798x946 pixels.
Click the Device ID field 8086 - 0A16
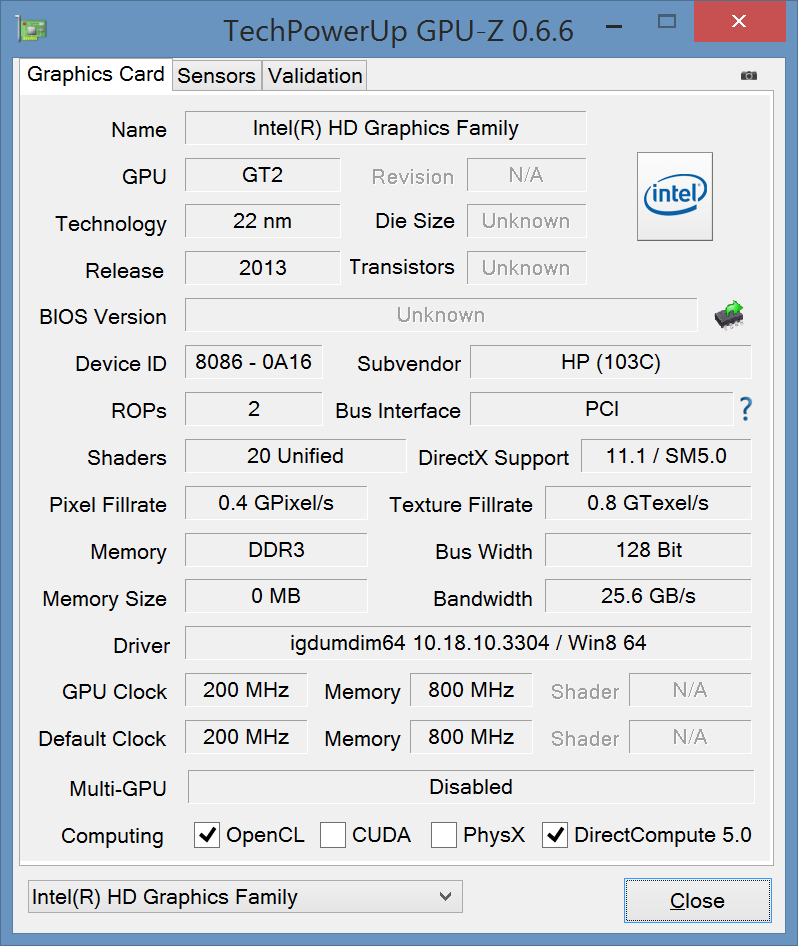tap(254, 362)
